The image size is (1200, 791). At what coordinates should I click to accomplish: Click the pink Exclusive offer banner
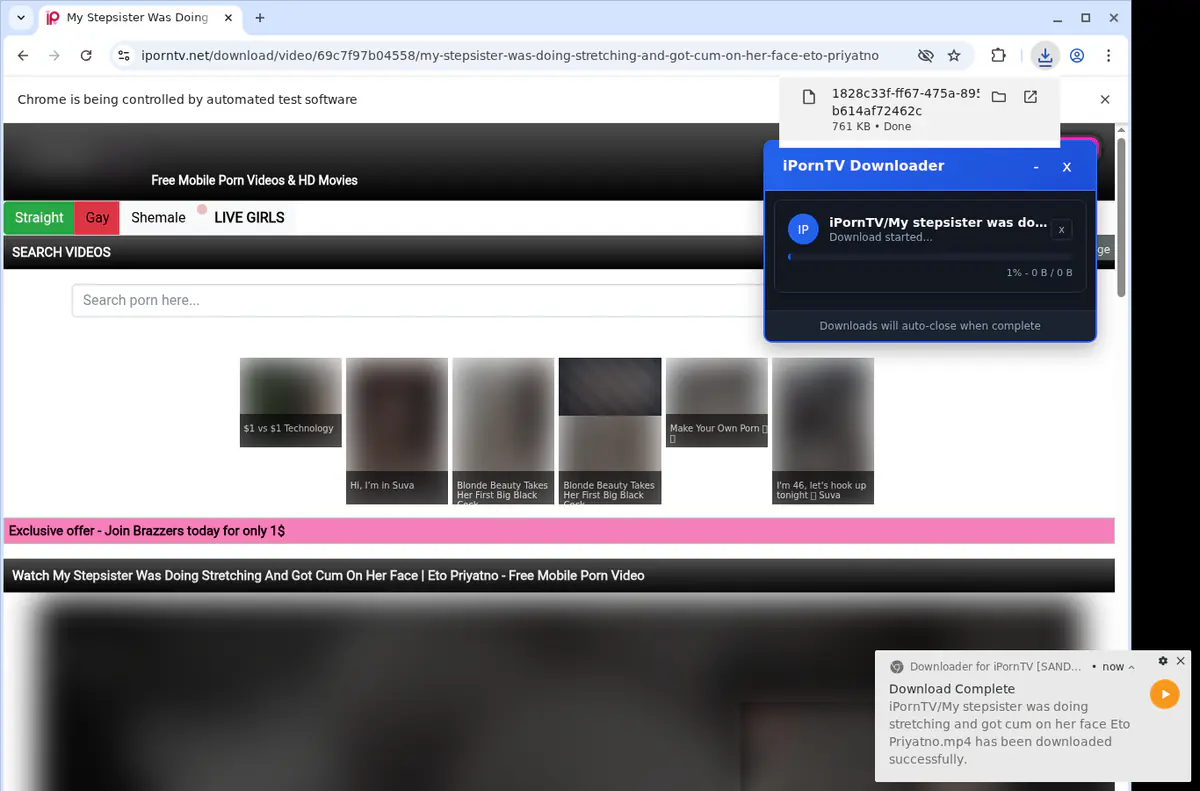click(x=559, y=531)
